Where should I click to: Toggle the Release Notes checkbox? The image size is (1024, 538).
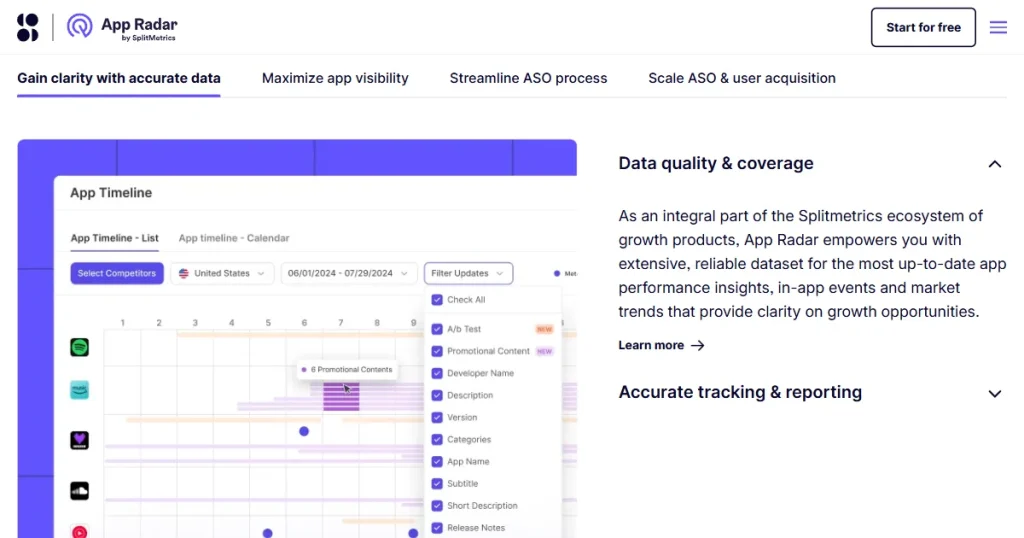[x=437, y=528]
